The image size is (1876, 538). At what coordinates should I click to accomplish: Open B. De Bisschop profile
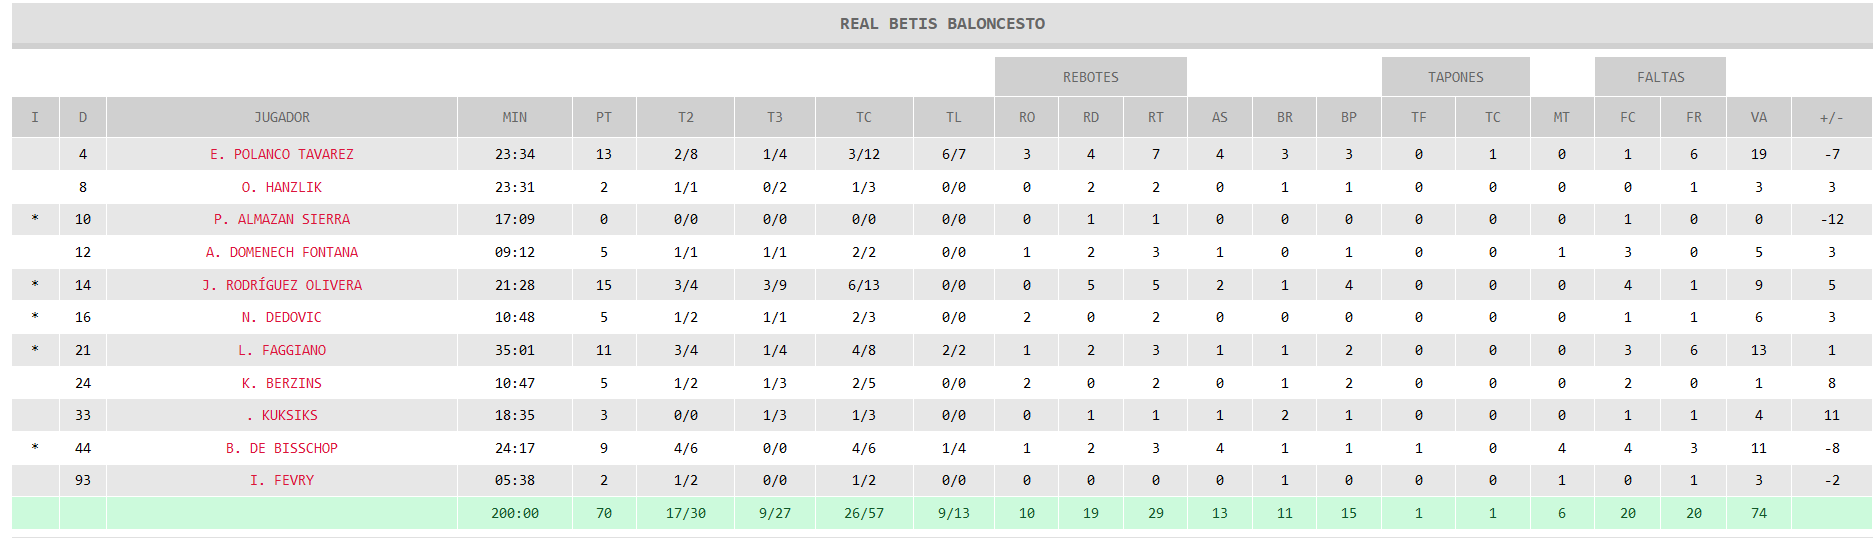coord(282,448)
